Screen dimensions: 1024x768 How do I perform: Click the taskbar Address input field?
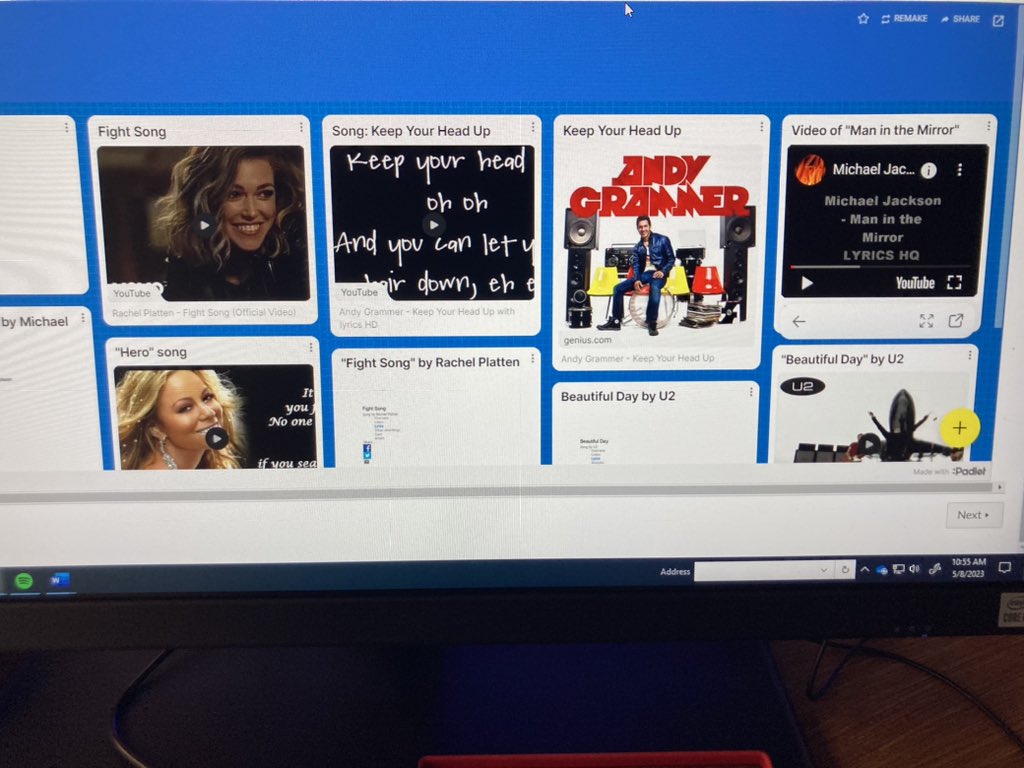(x=756, y=571)
